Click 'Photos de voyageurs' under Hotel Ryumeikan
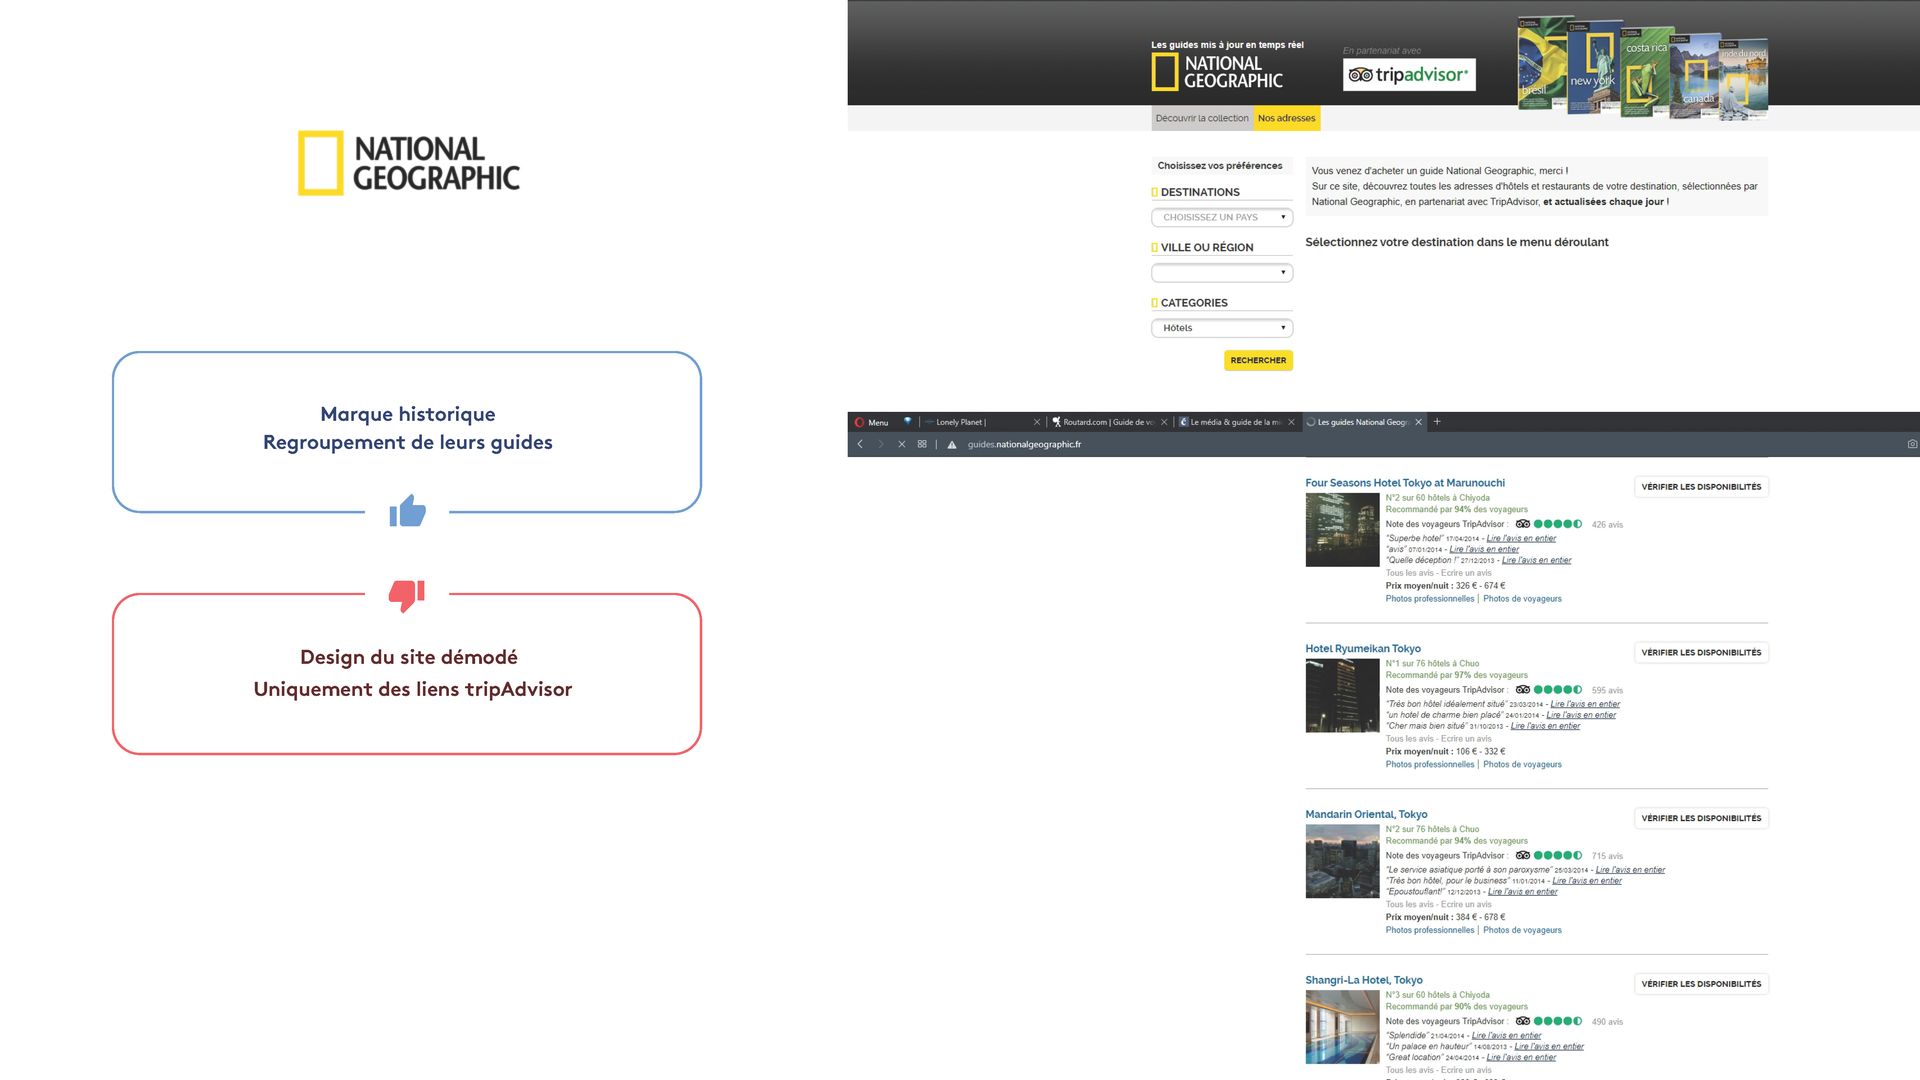Viewport: 1920px width, 1080px height. (1522, 765)
